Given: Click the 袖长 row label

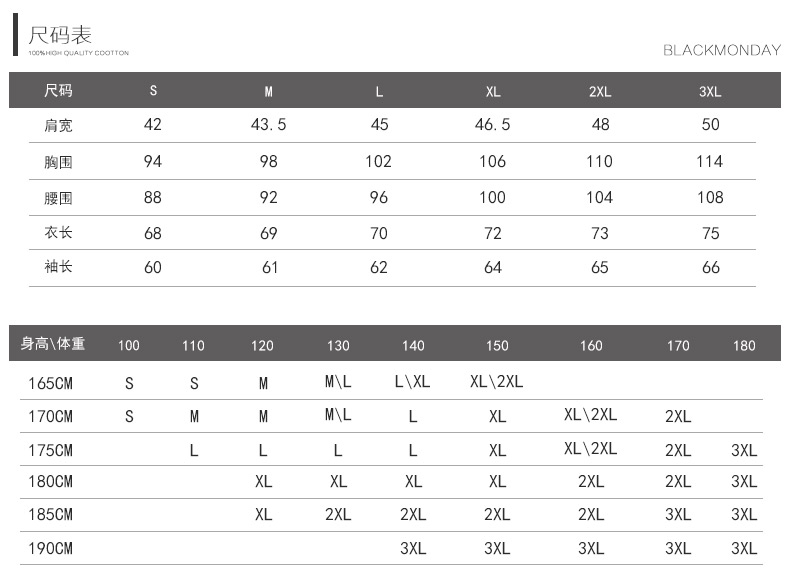Looking at the screenshot, I should tap(58, 267).
